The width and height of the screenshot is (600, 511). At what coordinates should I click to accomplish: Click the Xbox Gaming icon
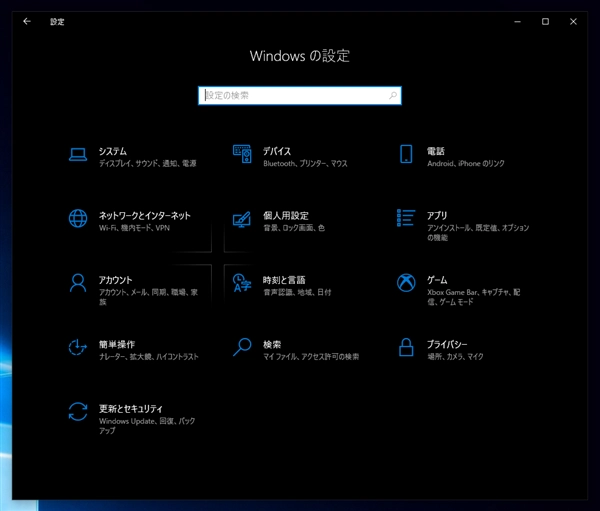406,283
